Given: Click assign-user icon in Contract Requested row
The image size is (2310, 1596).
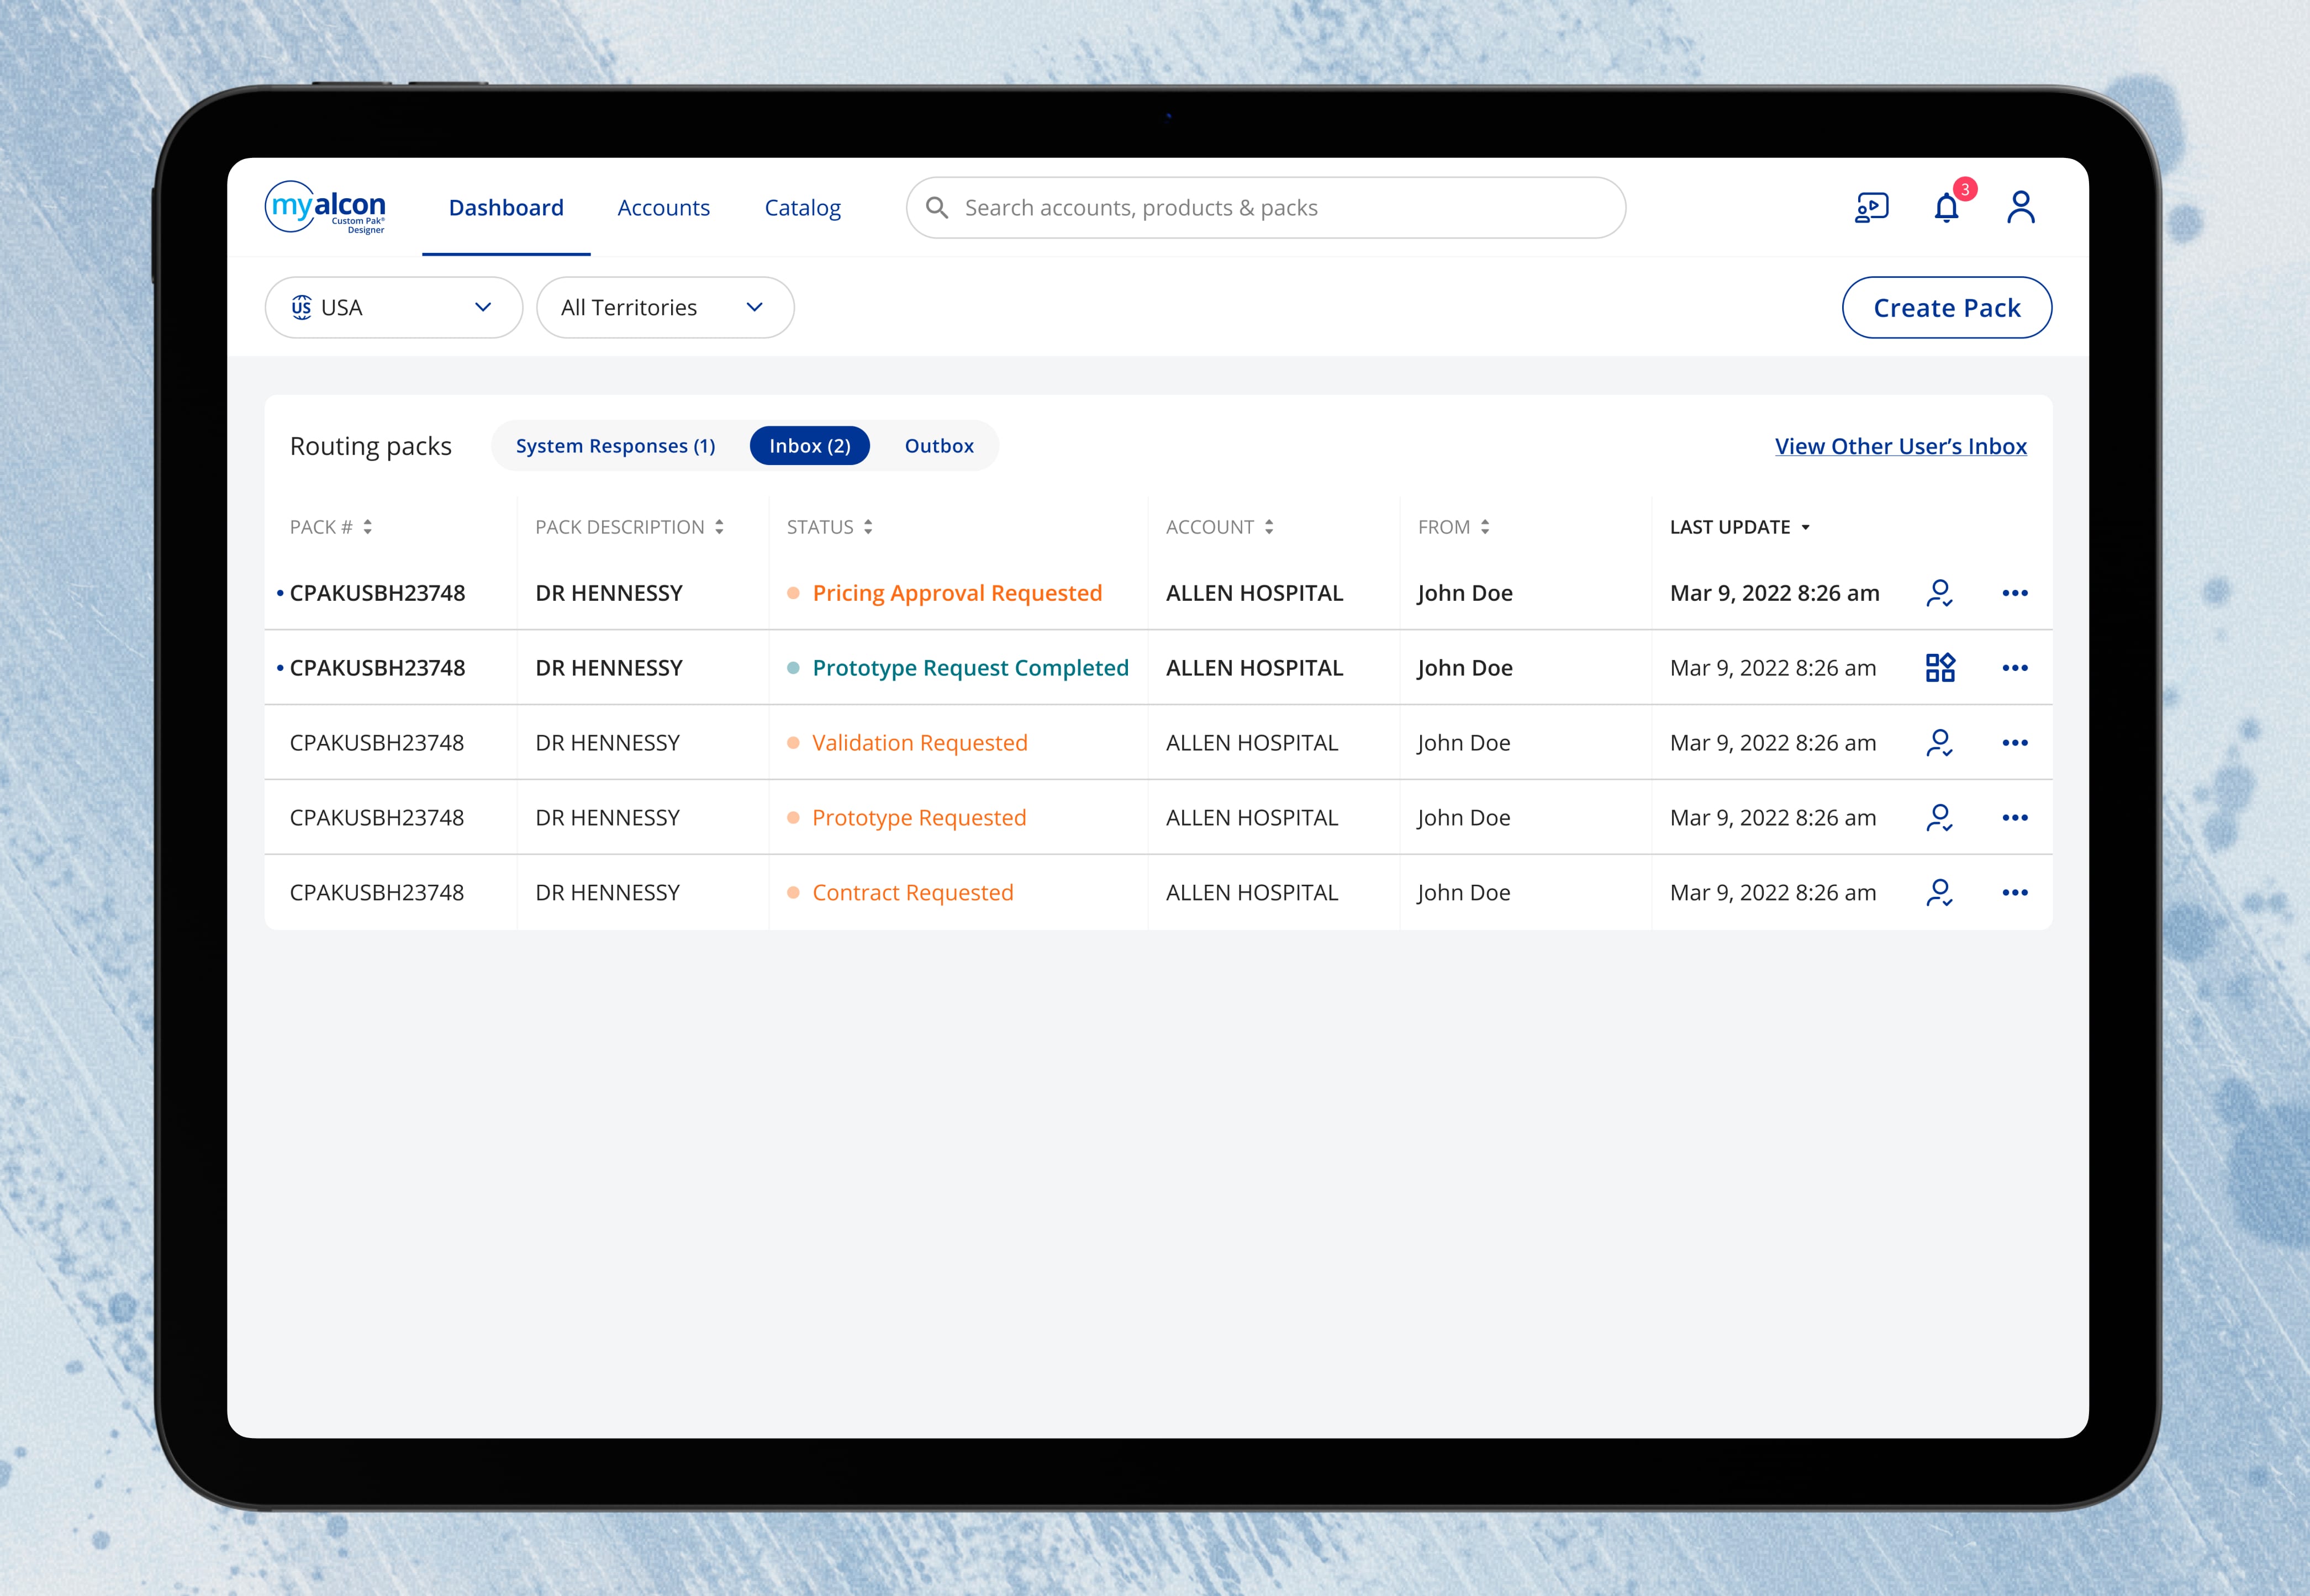Looking at the screenshot, I should pos(1939,892).
